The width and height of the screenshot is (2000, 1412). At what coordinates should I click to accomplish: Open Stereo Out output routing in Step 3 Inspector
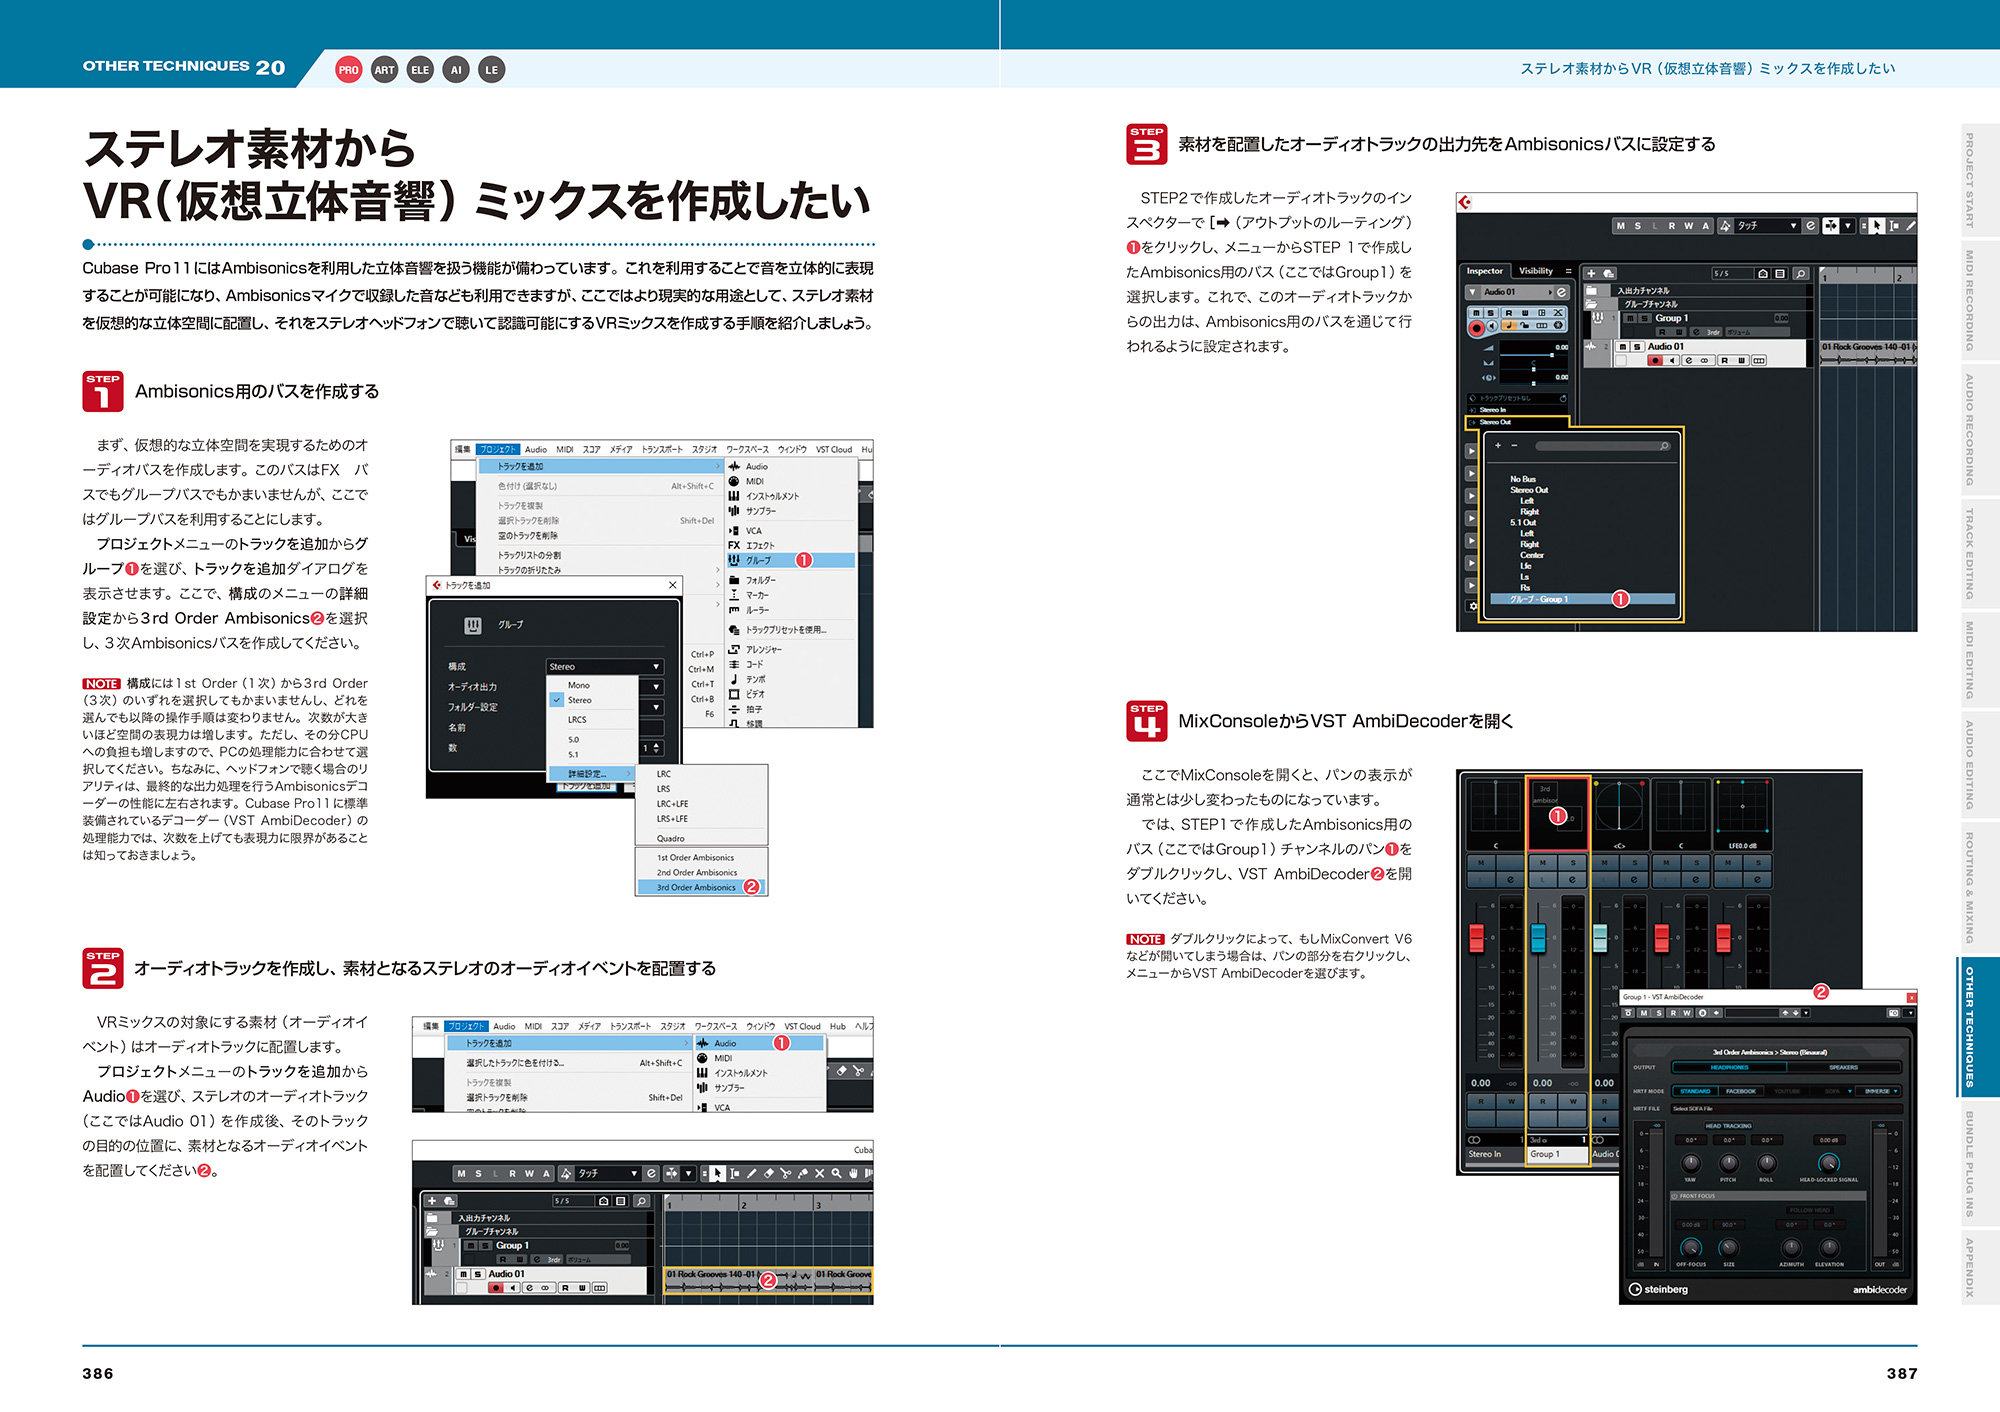pos(1517,422)
